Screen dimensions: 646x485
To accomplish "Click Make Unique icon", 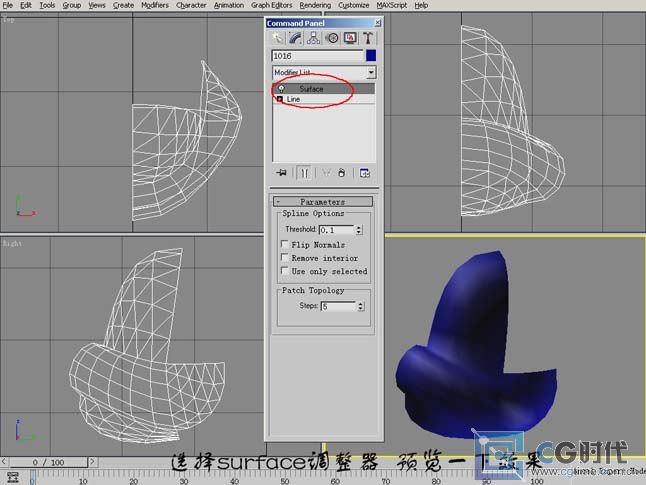I will (x=326, y=173).
